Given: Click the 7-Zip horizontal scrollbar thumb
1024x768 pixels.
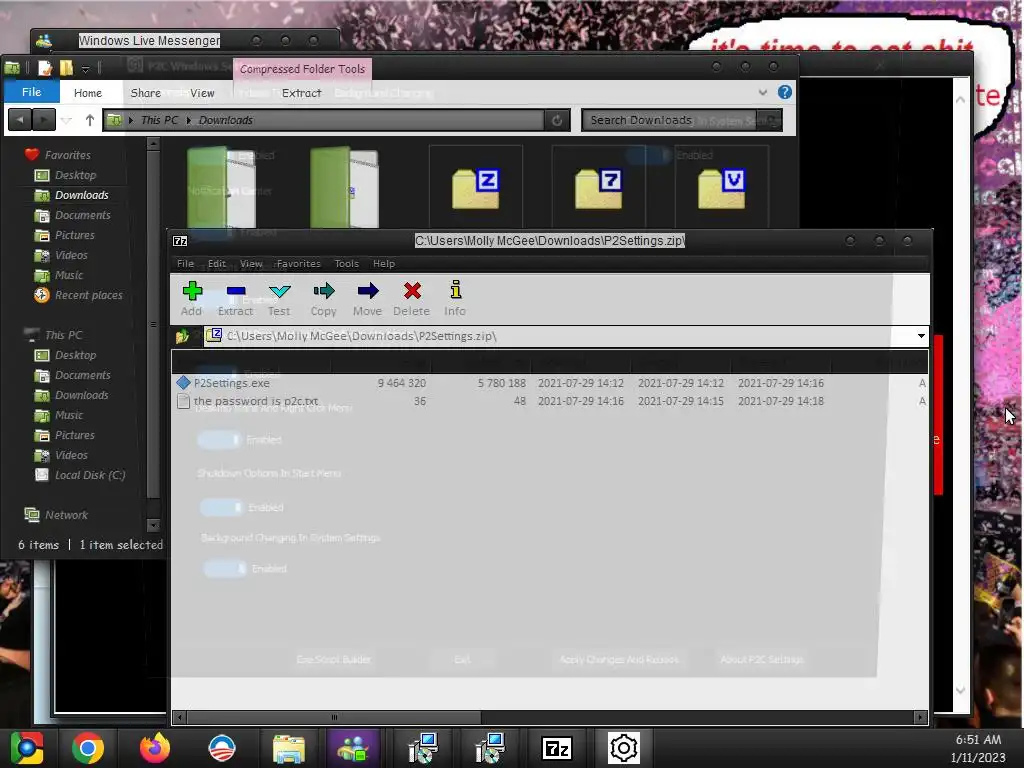Looking at the screenshot, I should point(334,717).
